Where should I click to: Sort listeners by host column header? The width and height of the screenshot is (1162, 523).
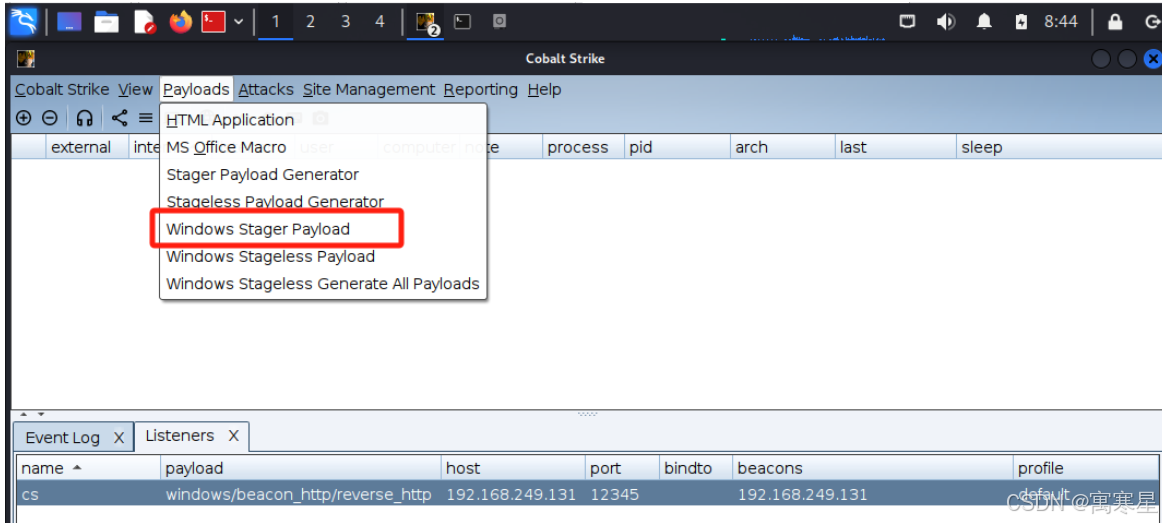pyautogui.click(x=513, y=468)
